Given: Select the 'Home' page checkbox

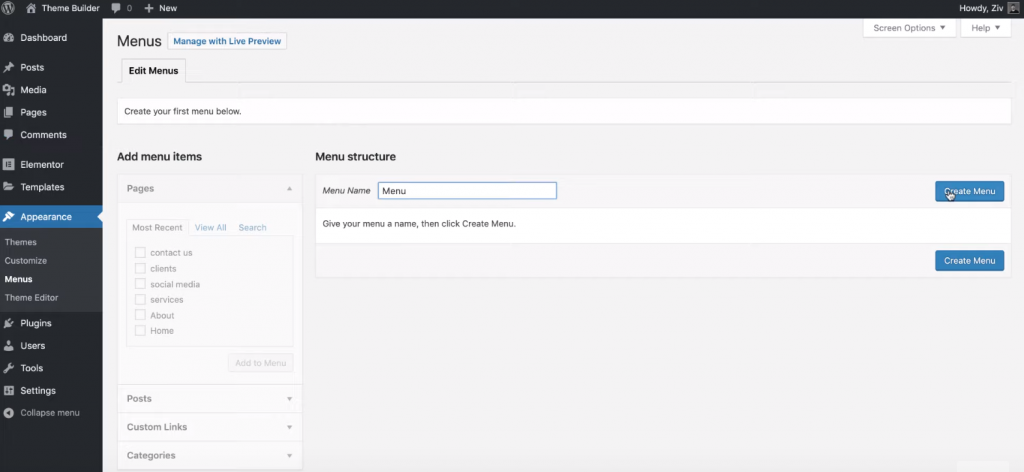Looking at the screenshot, I should point(140,331).
